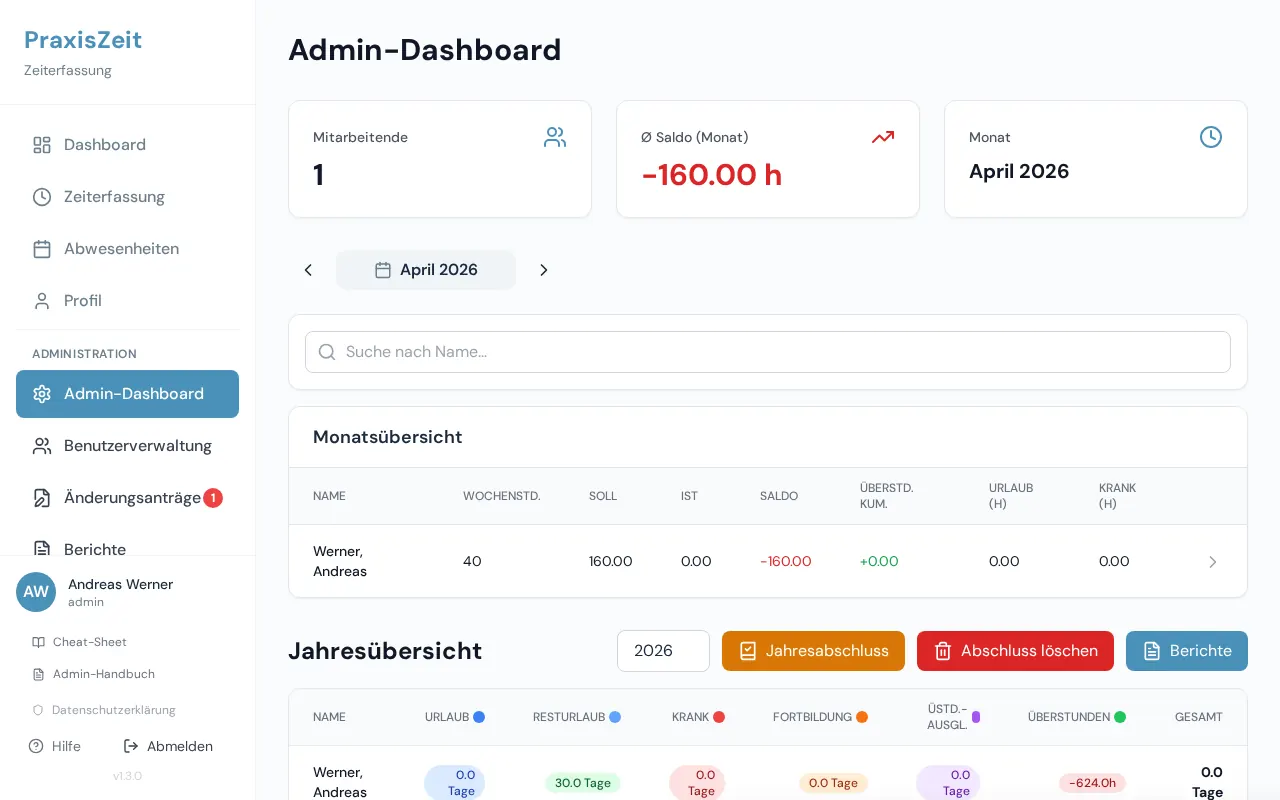Open the Datenschutzerklärung link
1280x800 pixels.
[104, 710]
